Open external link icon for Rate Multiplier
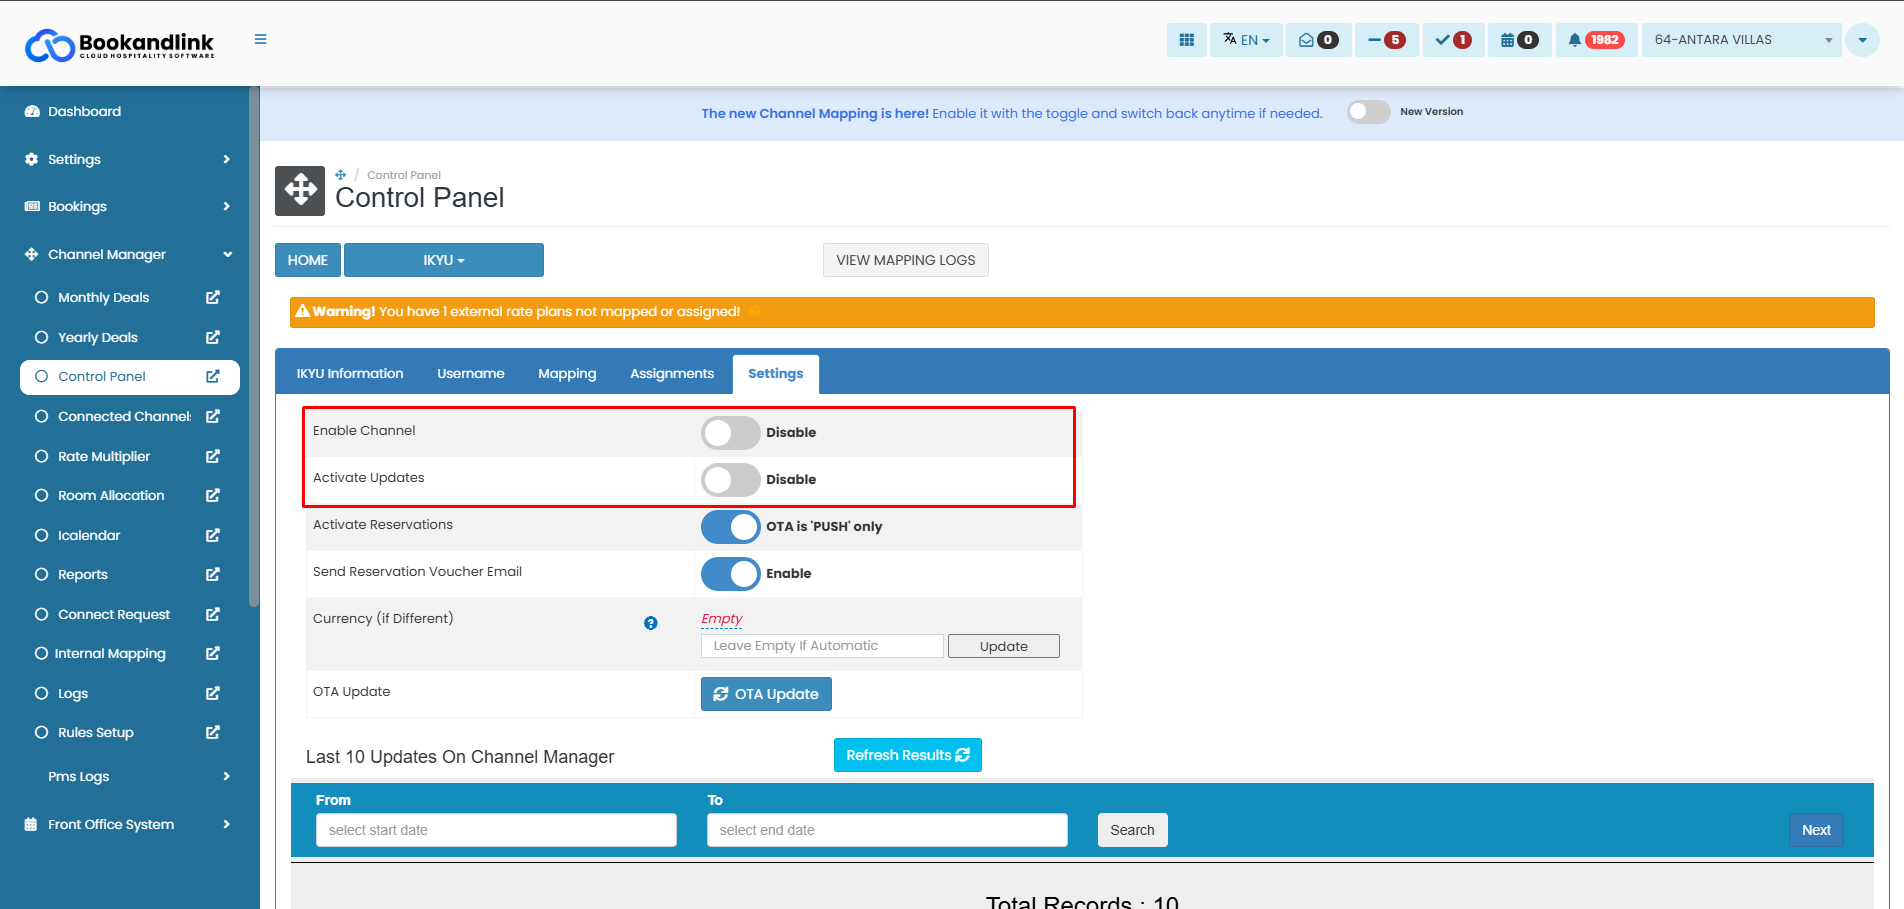 (x=213, y=456)
